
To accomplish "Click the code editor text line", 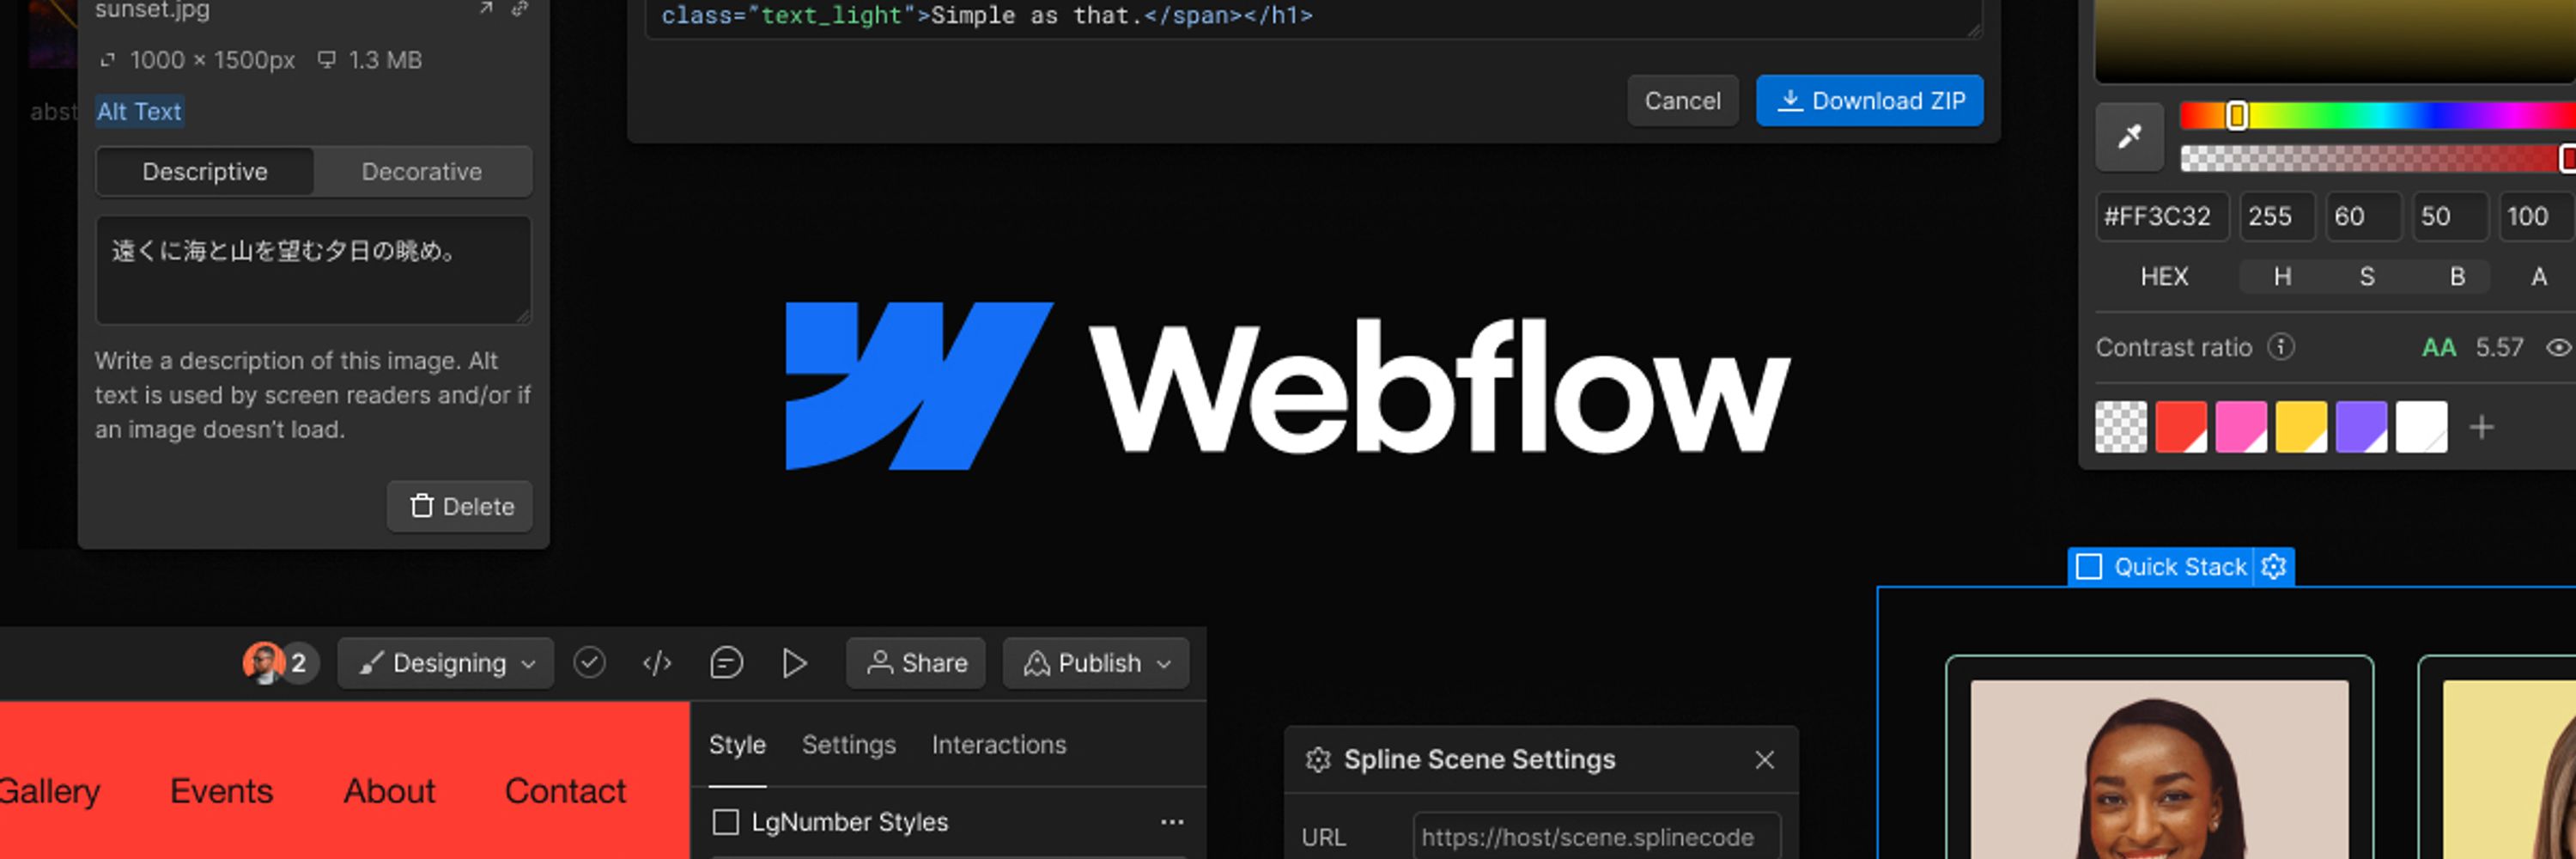I will [986, 15].
